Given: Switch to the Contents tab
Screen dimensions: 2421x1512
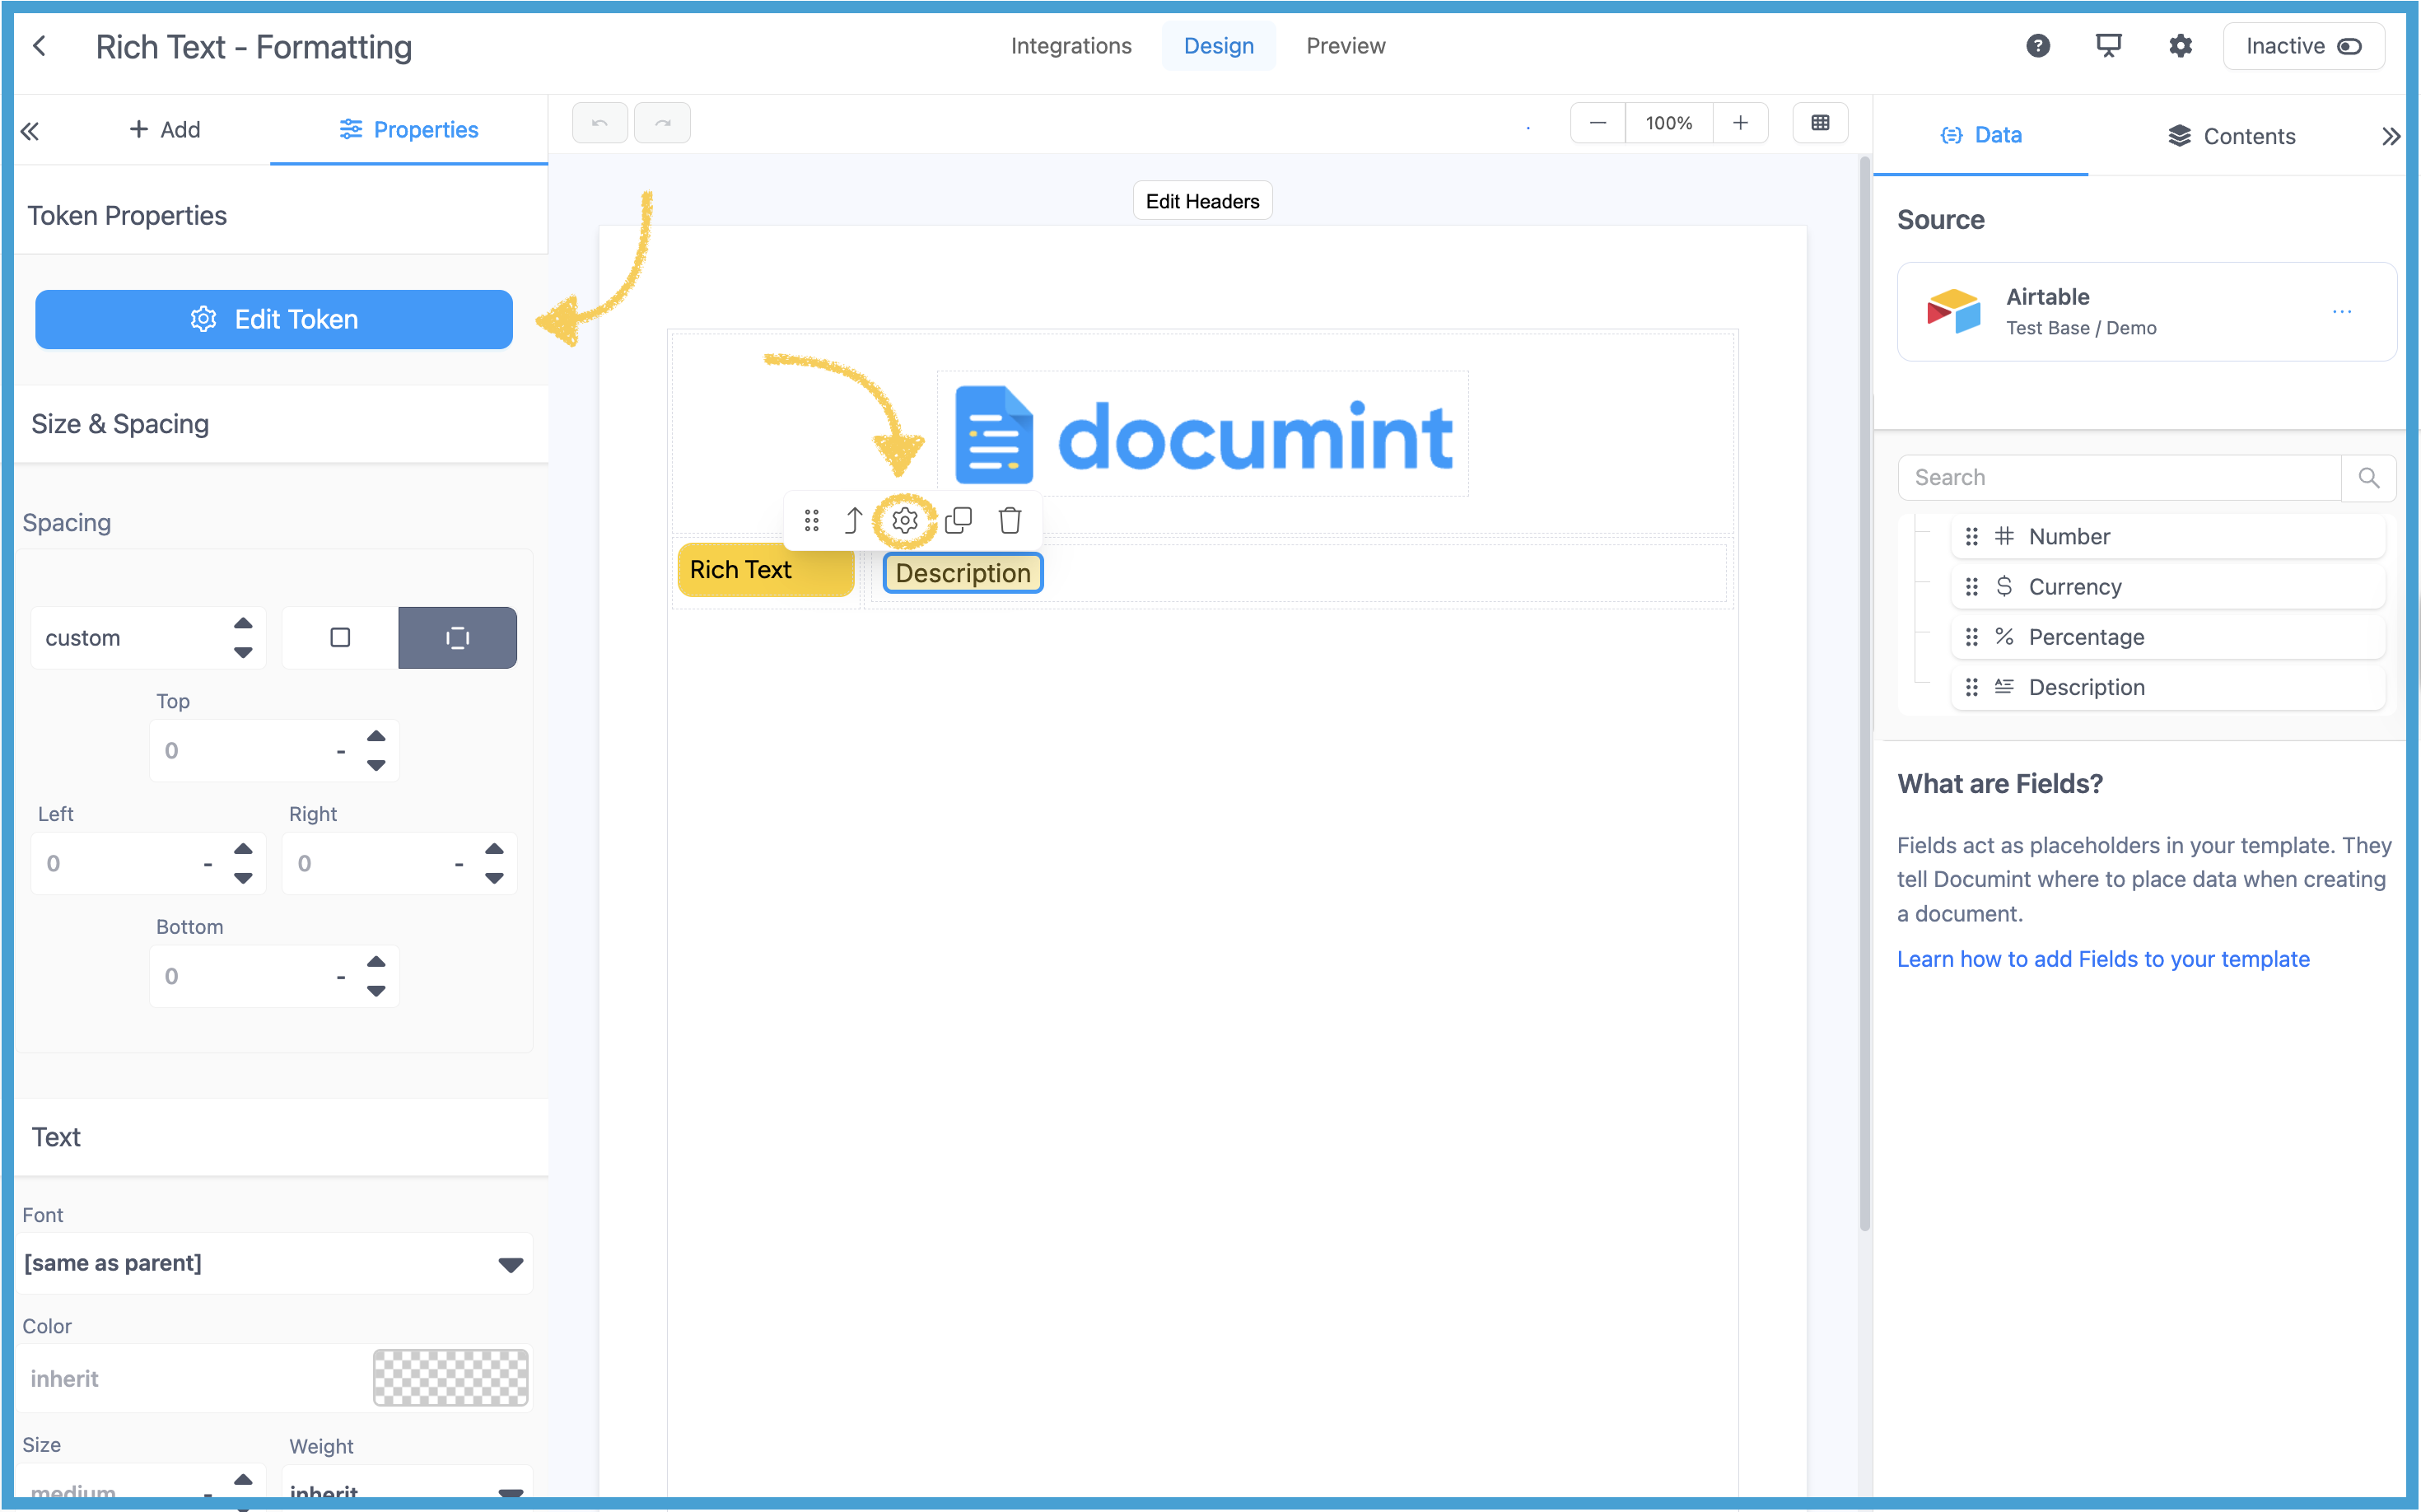Looking at the screenshot, I should [x=2231, y=136].
